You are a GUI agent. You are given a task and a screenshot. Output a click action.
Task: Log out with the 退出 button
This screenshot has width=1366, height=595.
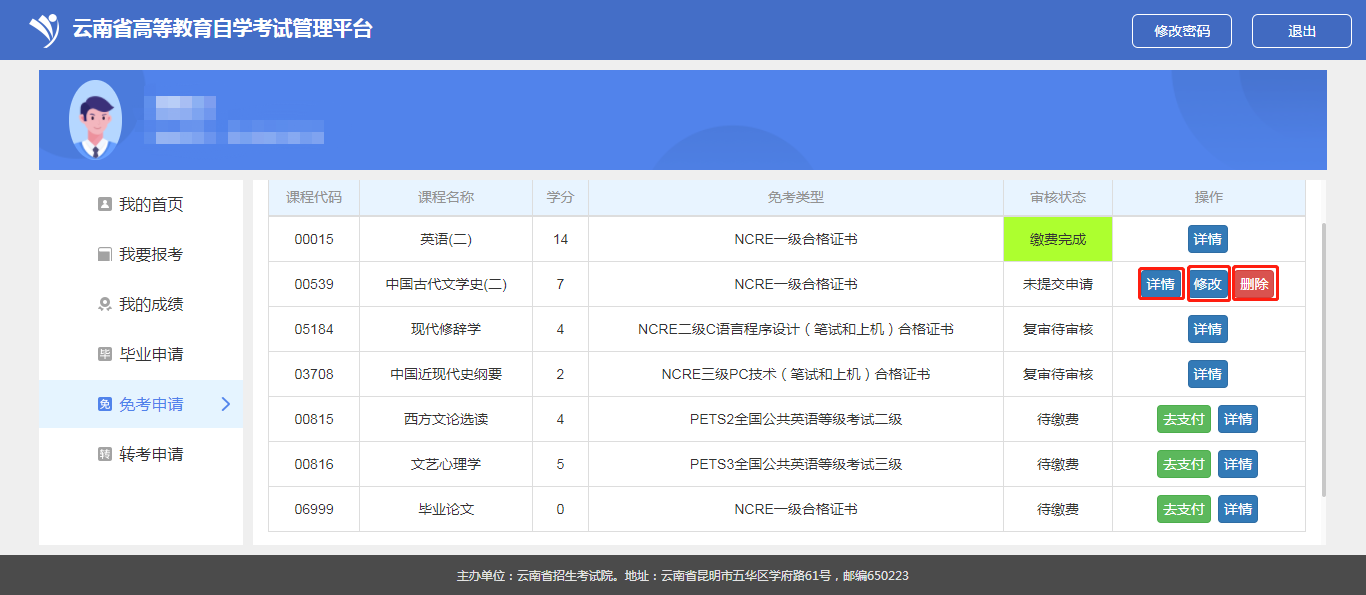point(1301,31)
